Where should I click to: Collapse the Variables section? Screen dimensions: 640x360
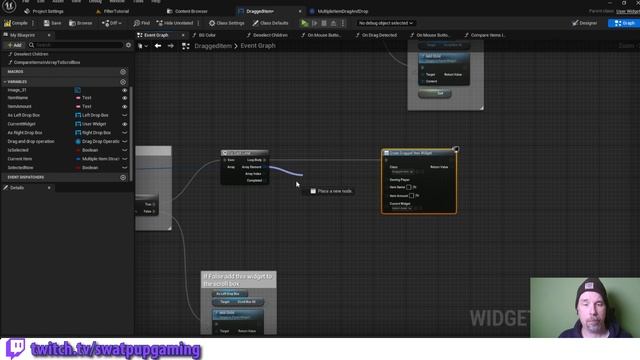[x=5, y=82]
